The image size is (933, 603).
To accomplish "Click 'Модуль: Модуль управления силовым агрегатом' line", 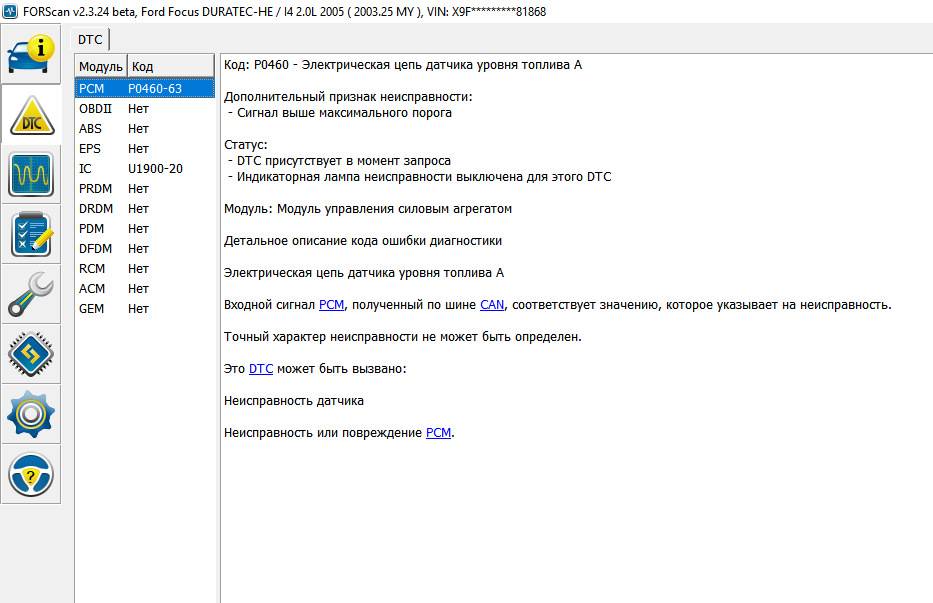I will tap(368, 209).
